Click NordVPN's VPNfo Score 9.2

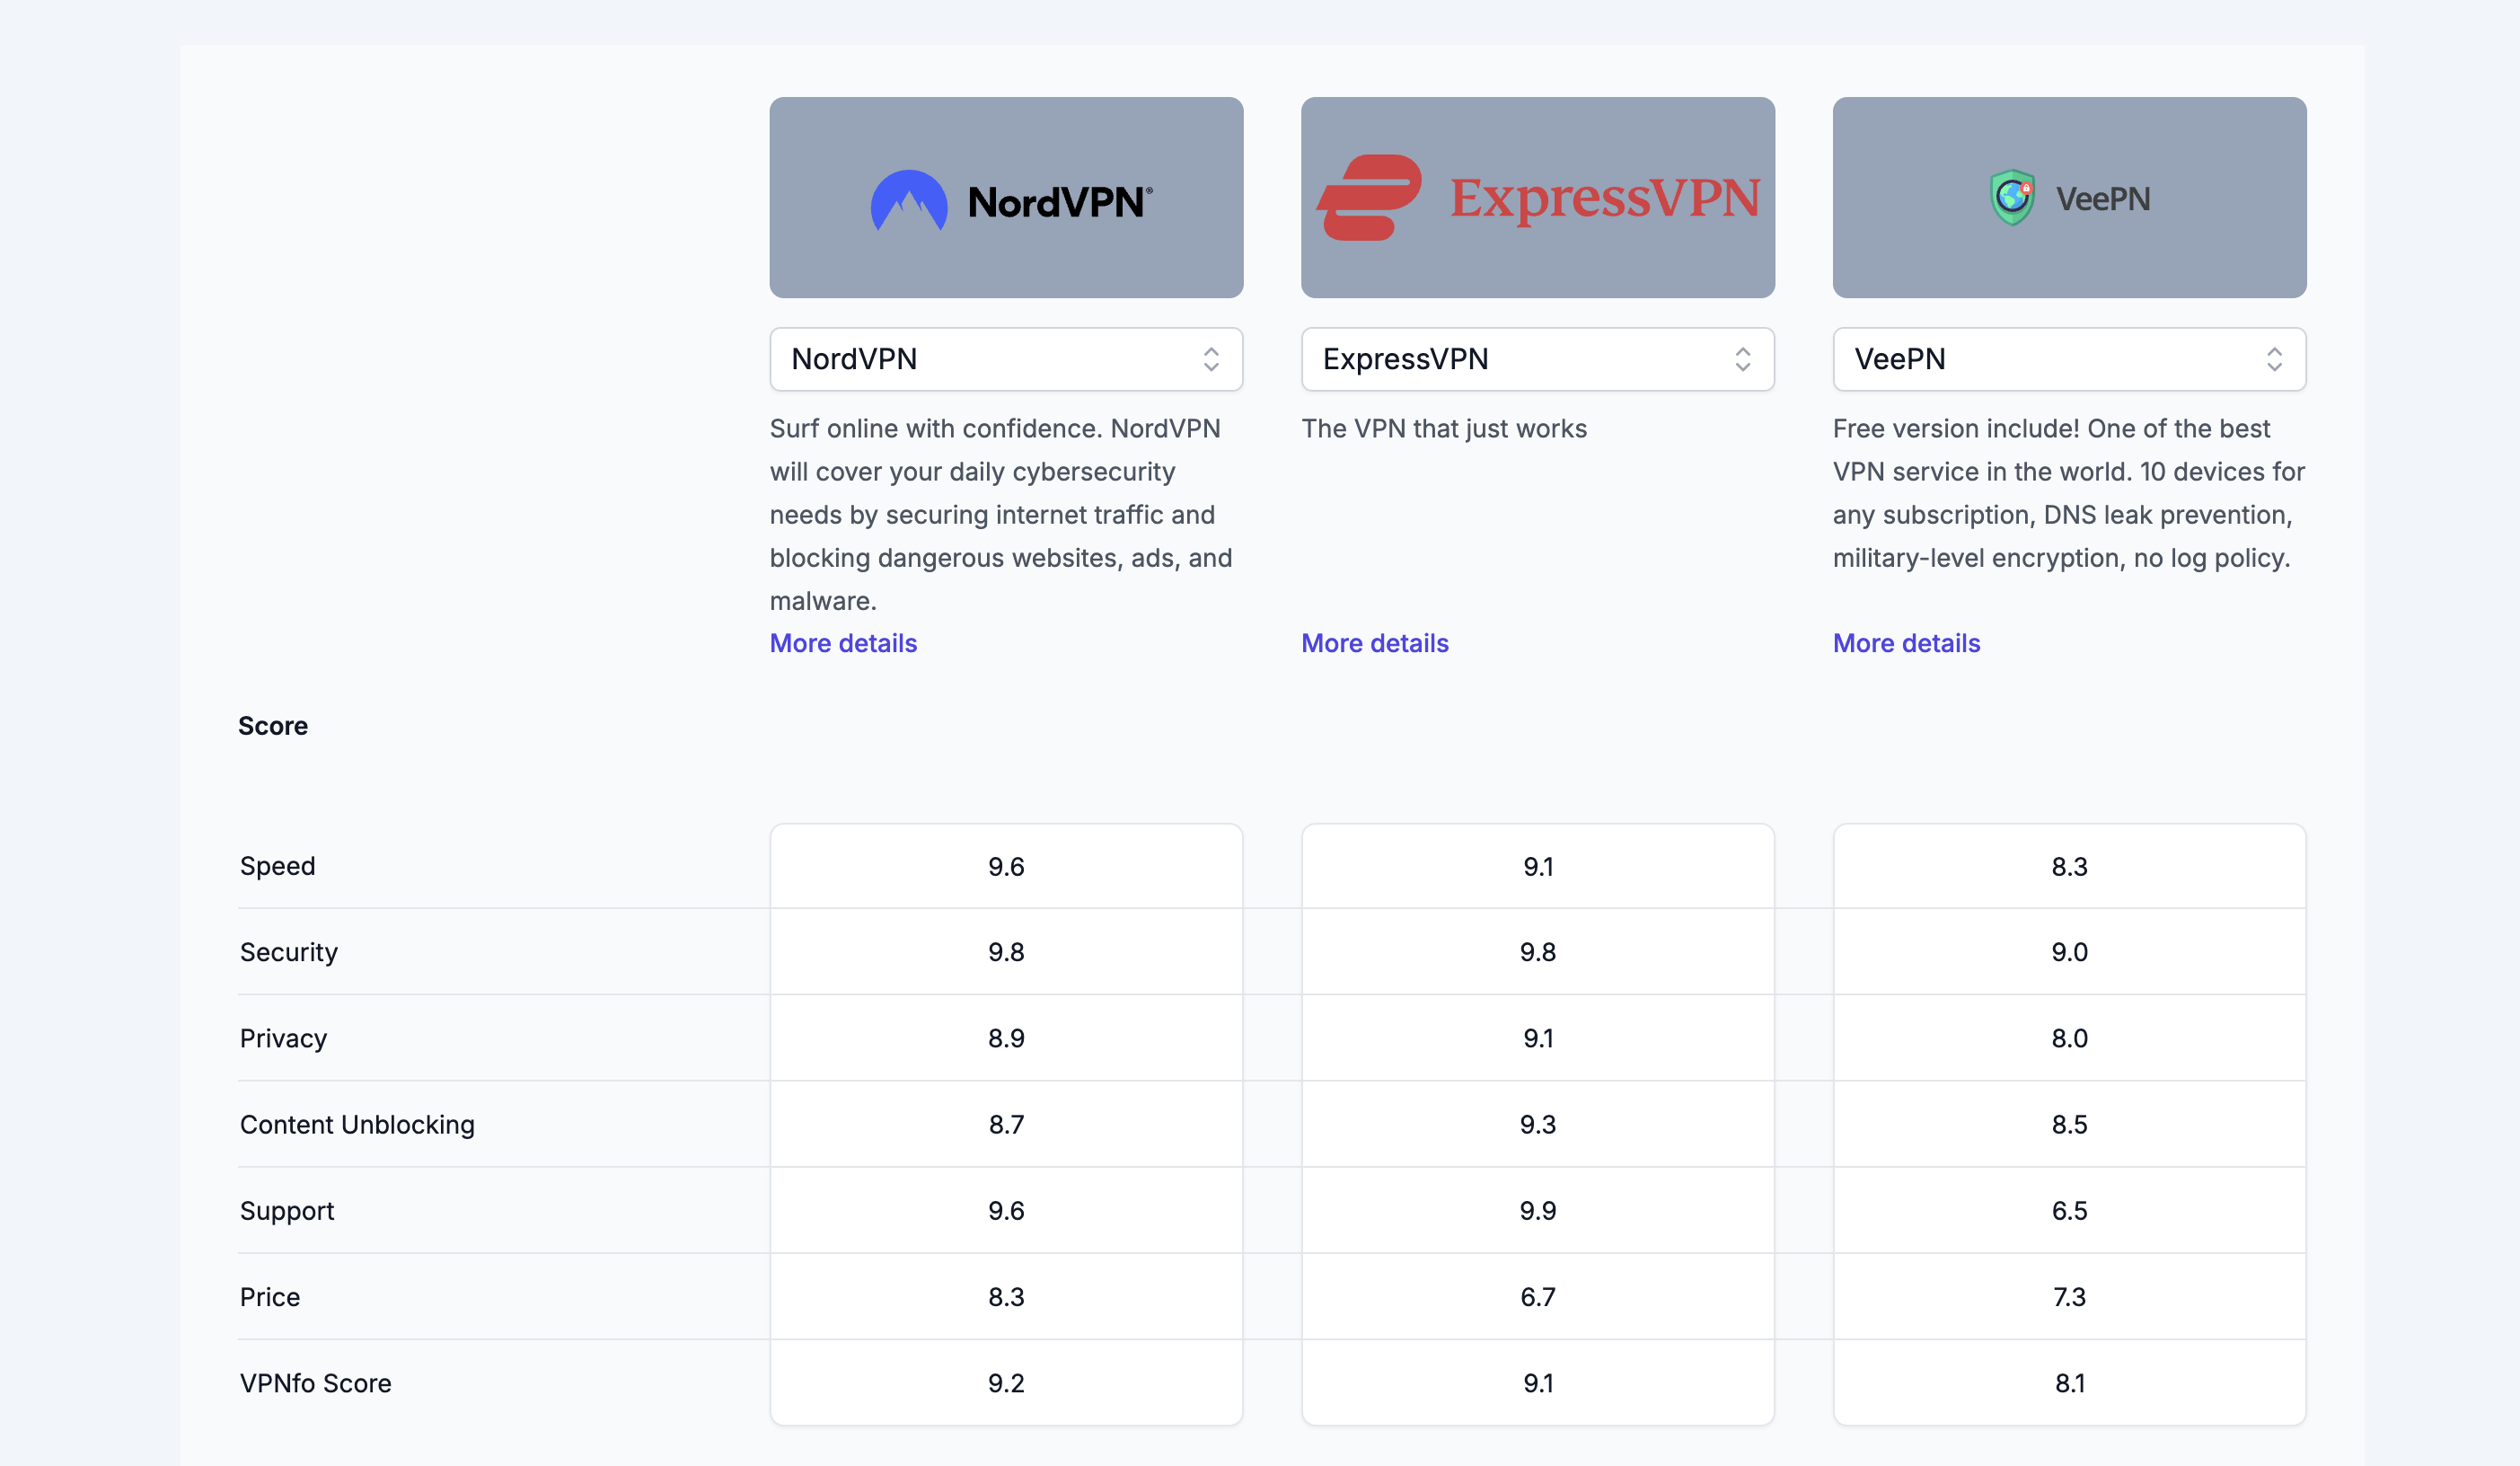click(1006, 1383)
